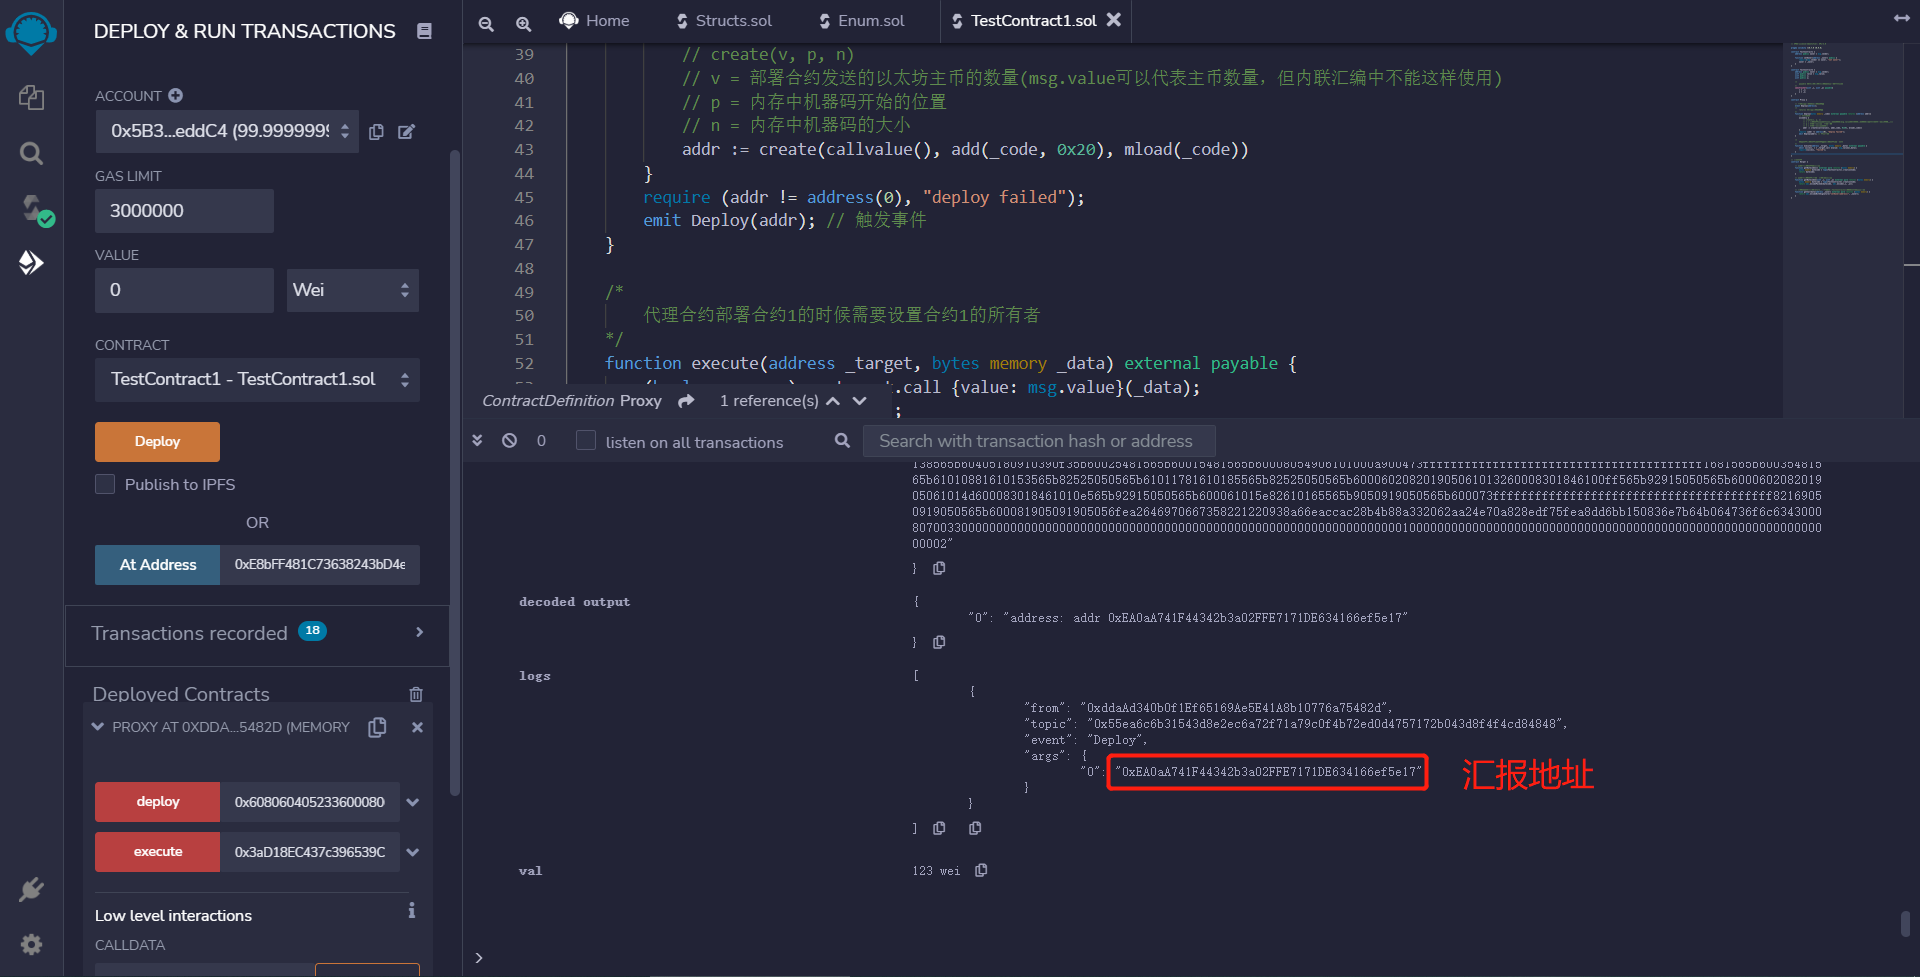This screenshot has height=977, width=1920.
Task: Select the Deploy & Run sidebar icon
Action: tap(31, 263)
